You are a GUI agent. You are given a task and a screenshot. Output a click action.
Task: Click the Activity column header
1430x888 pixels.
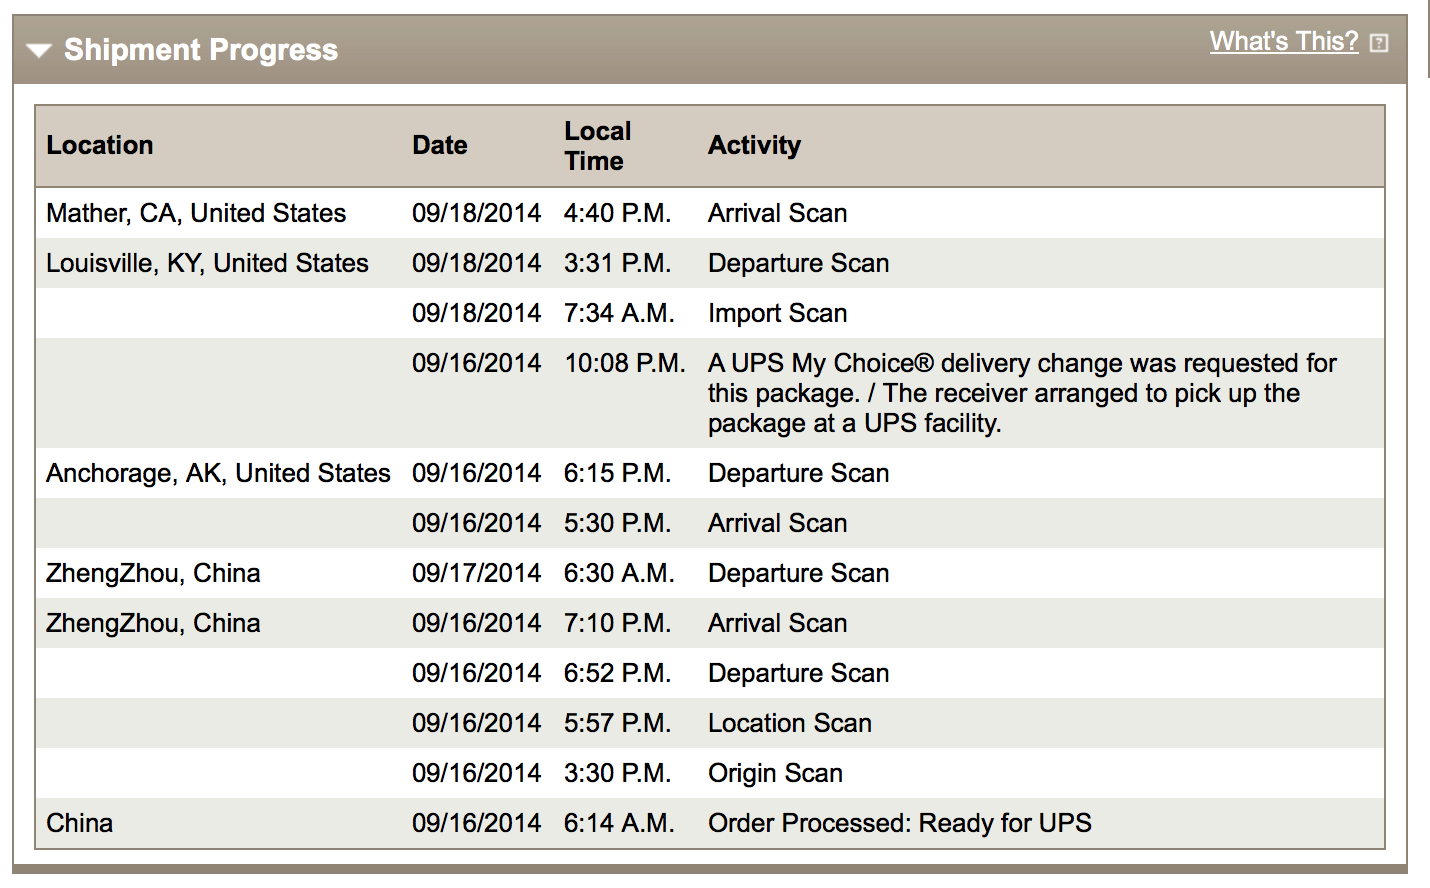point(754,145)
